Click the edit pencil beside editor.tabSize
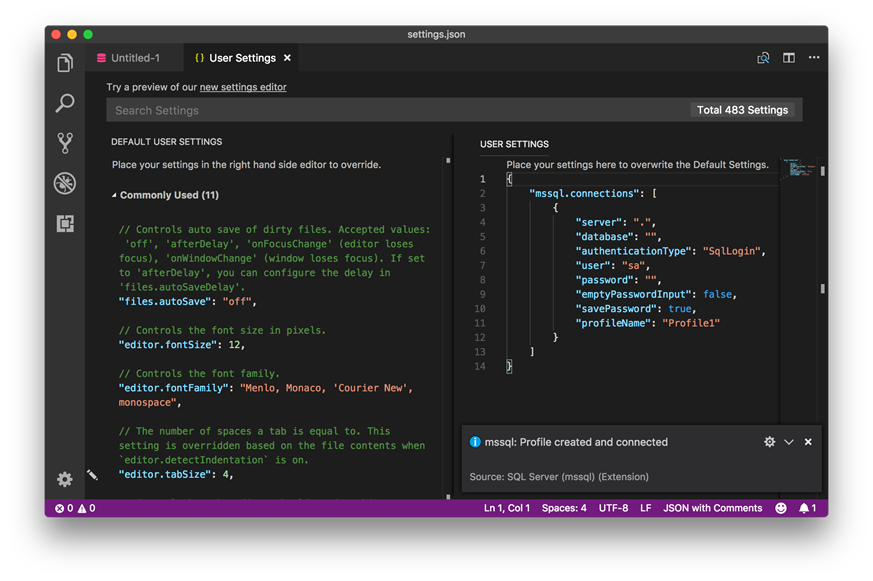873x581 pixels. pyautogui.click(x=92, y=475)
